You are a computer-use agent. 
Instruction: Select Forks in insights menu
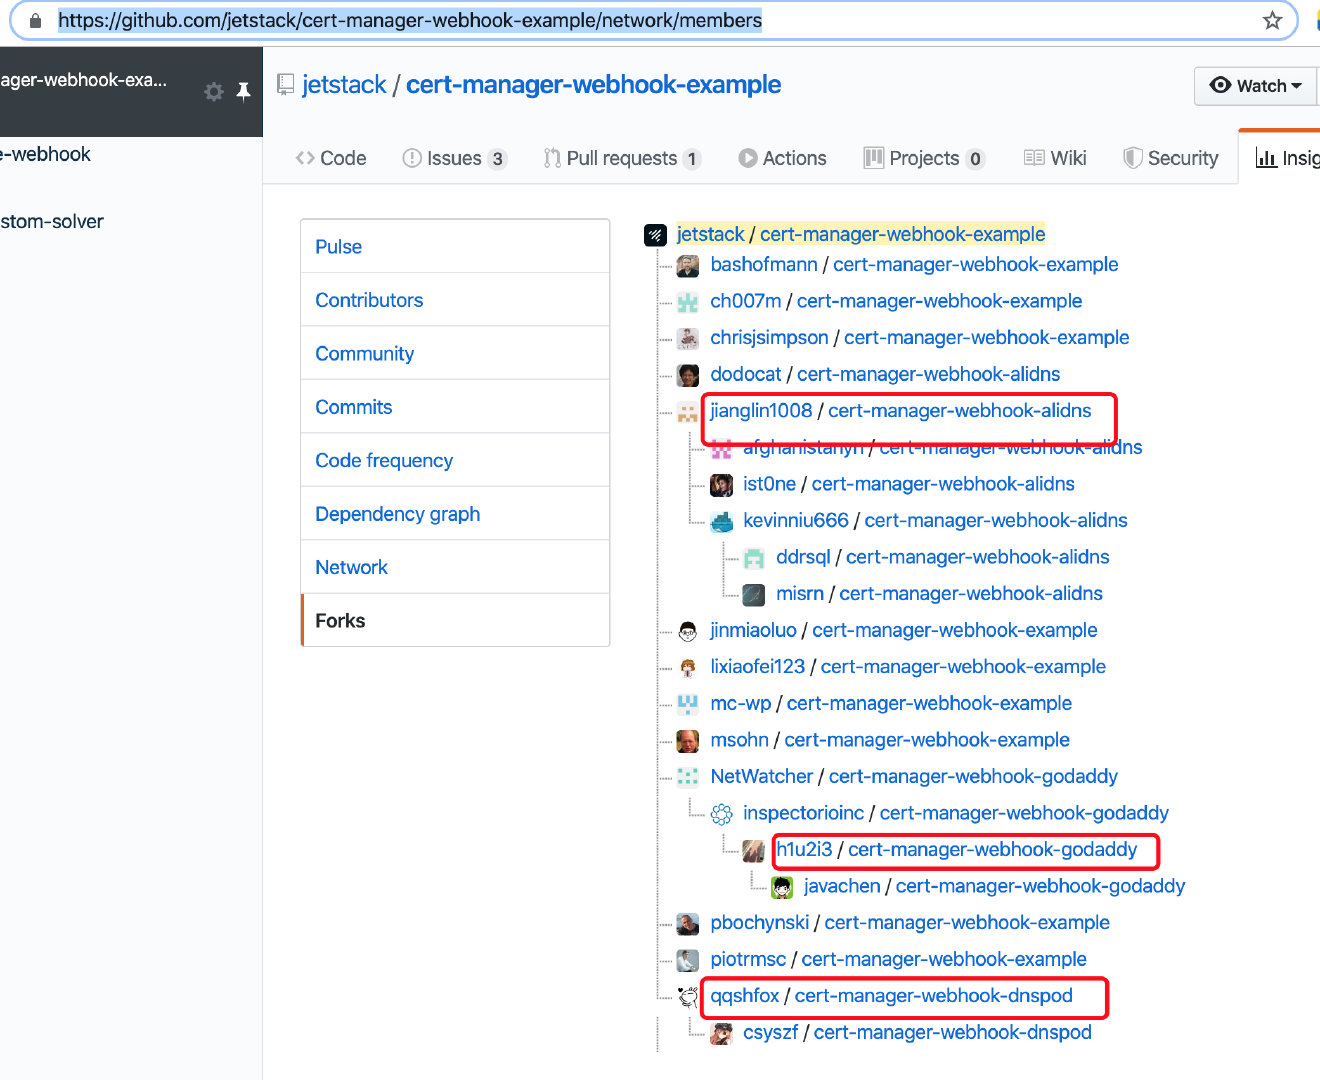[x=455, y=620]
